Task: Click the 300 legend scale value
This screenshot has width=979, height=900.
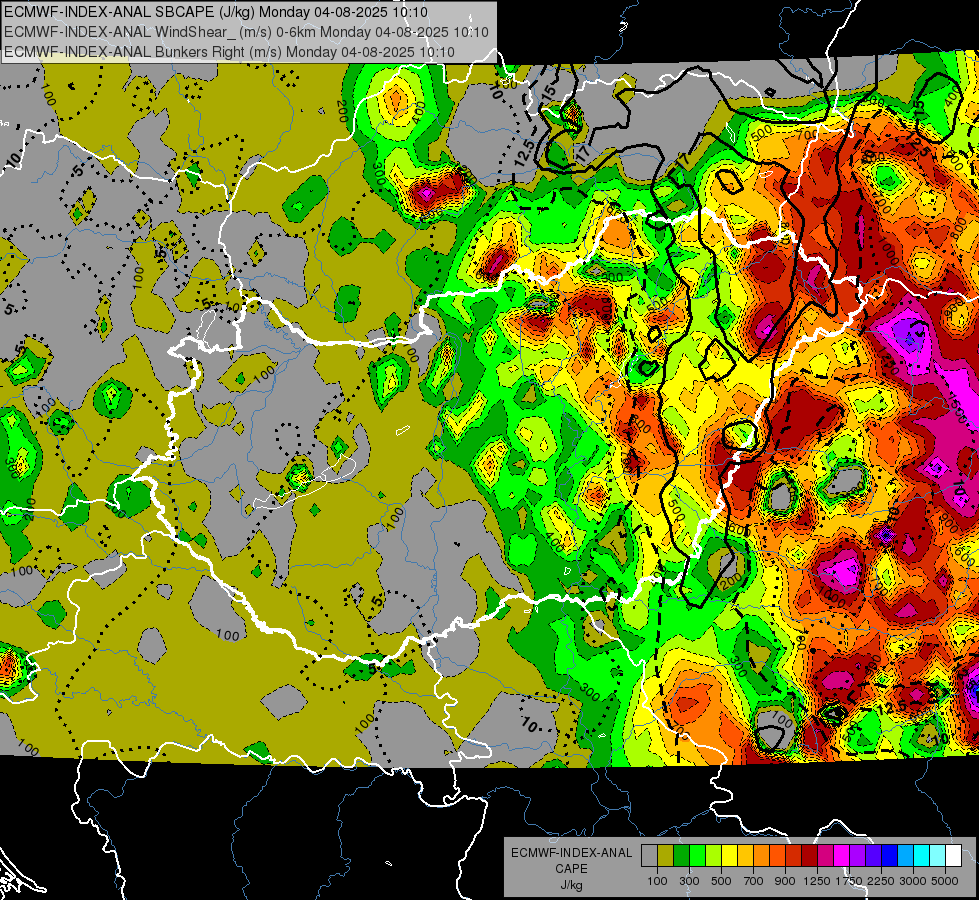Action: click(689, 881)
